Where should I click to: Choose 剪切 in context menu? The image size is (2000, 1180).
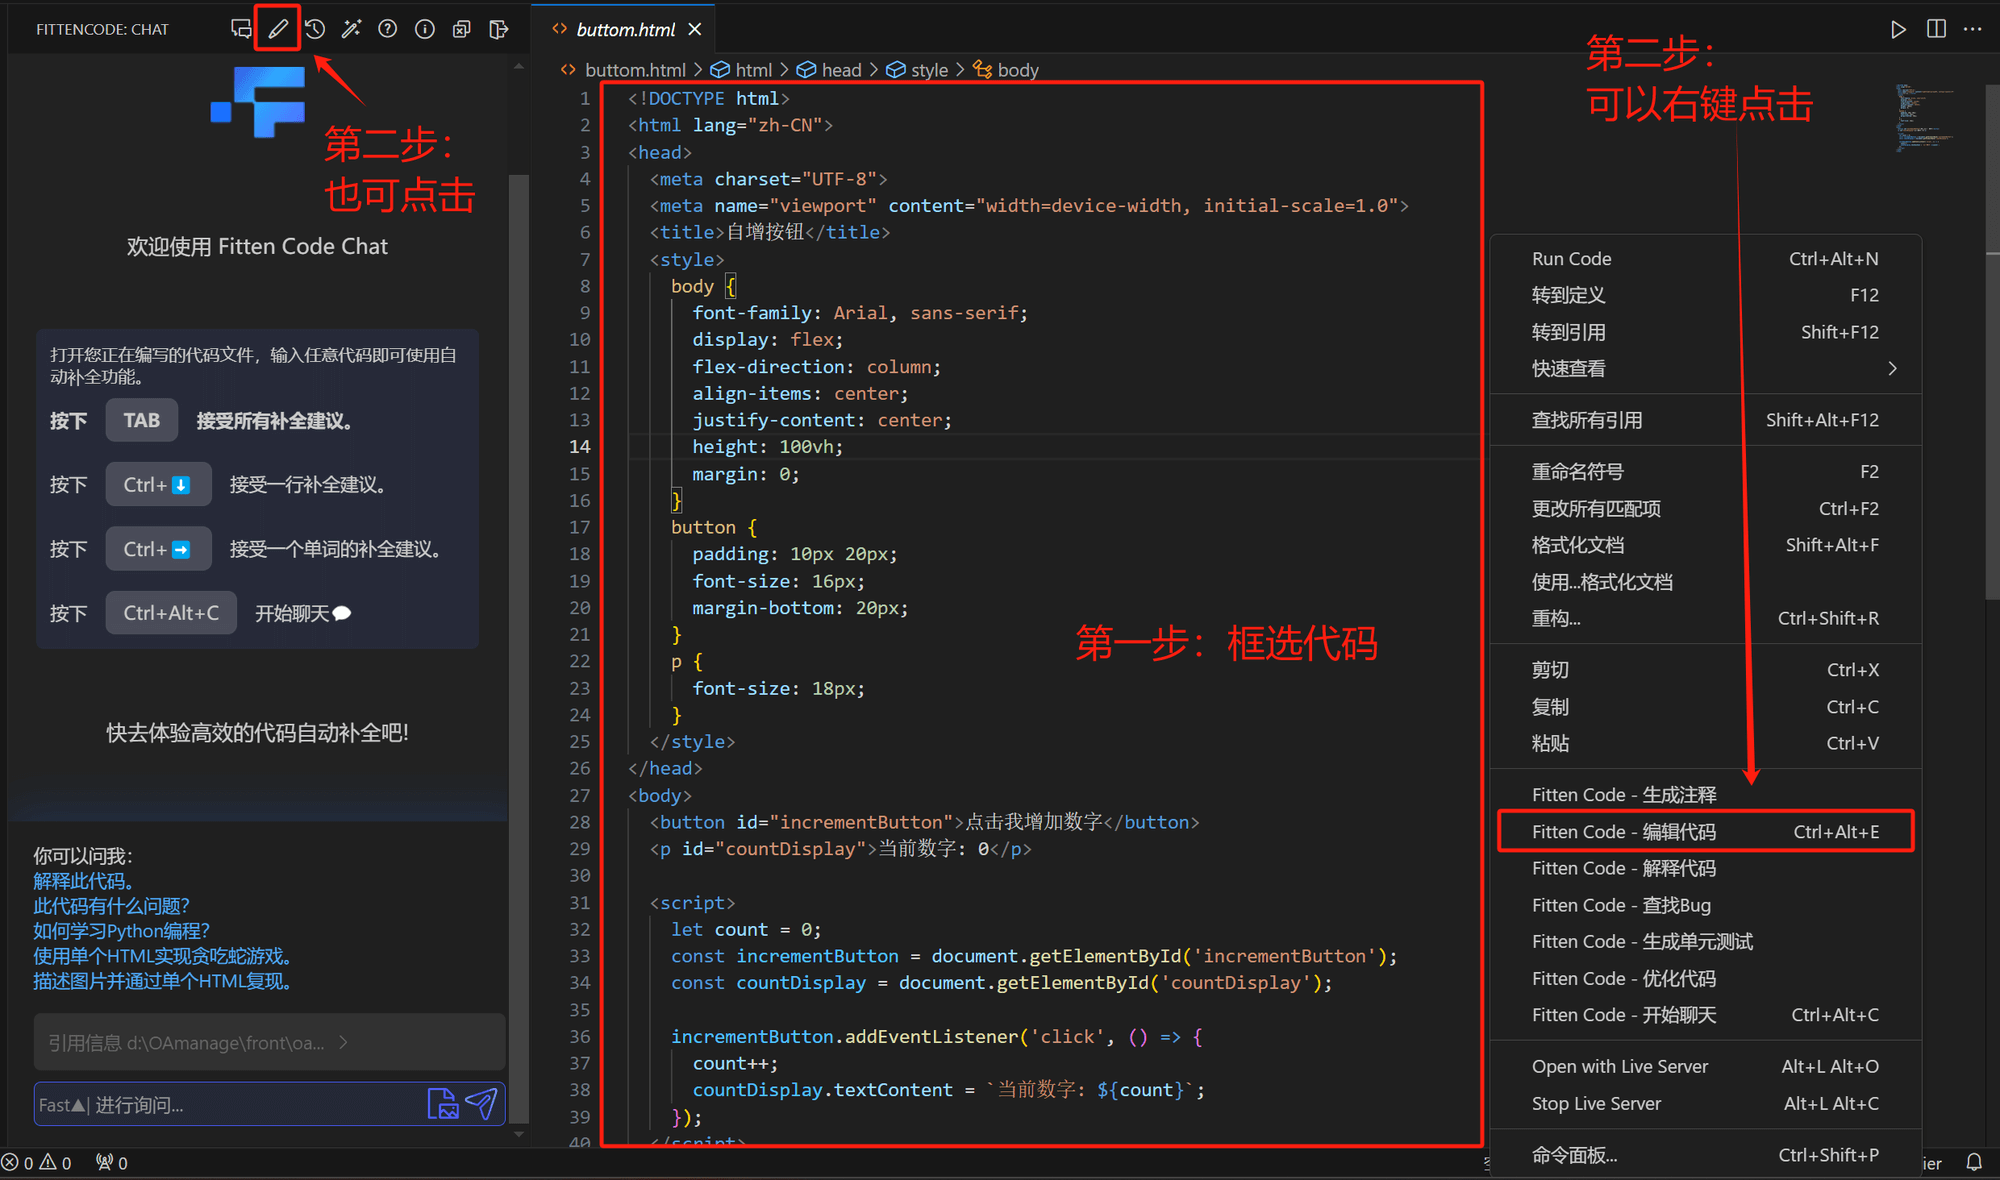1705,670
